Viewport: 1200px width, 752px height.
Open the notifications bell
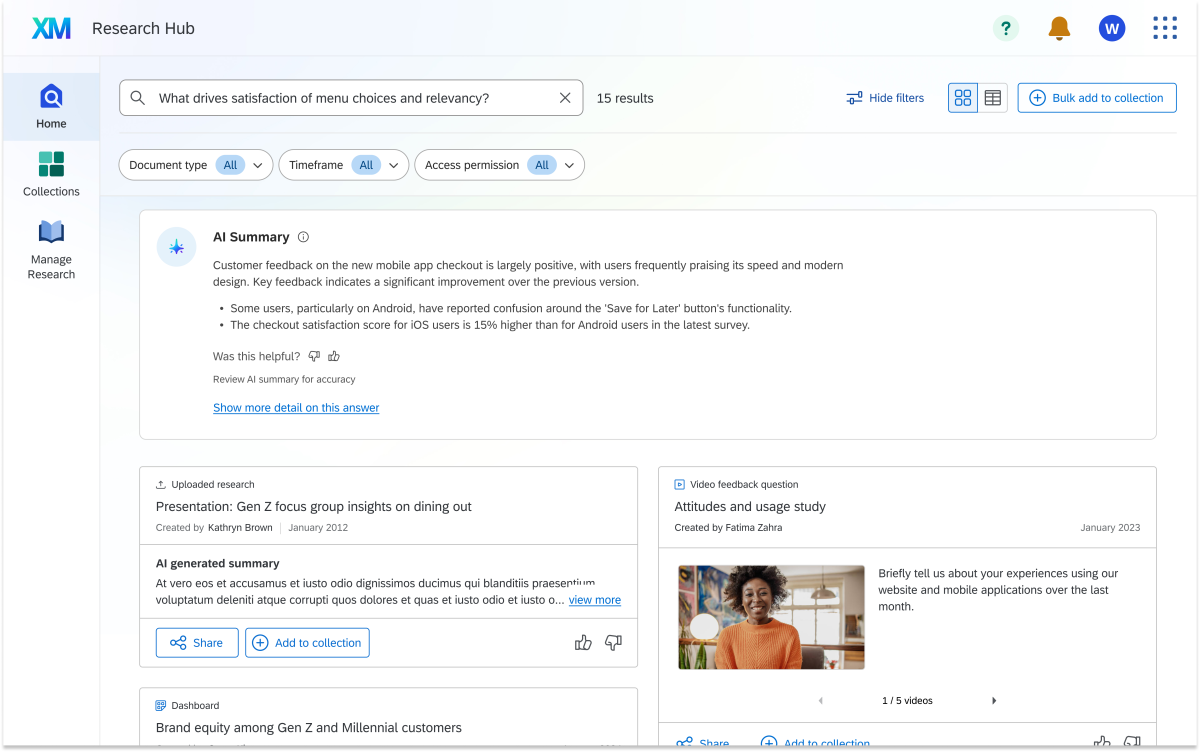tap(1059, 28)
